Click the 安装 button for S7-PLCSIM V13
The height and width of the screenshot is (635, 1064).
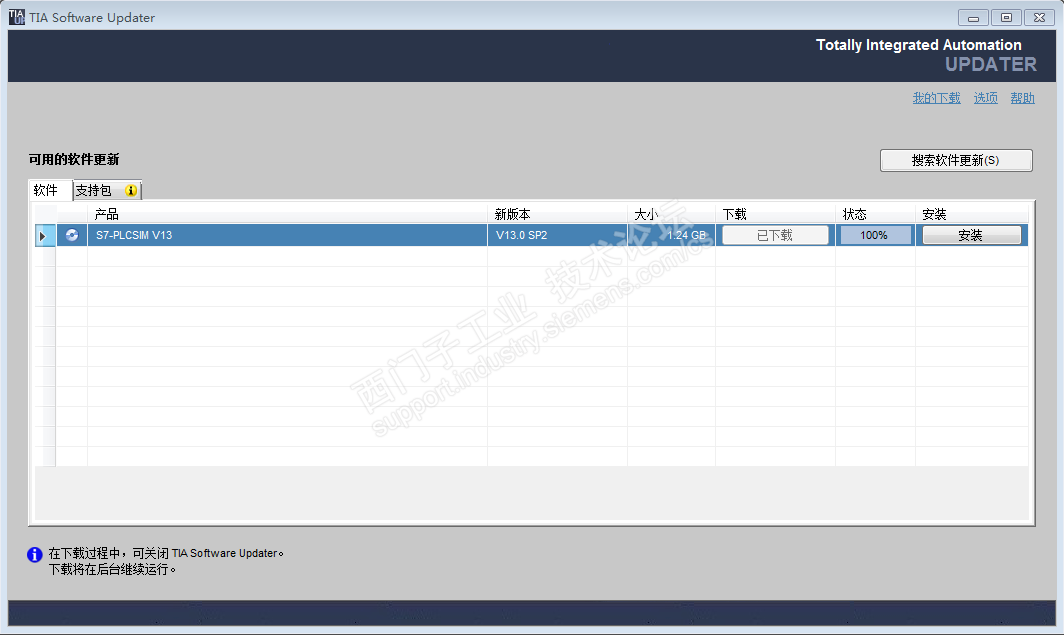click(971, 235)
